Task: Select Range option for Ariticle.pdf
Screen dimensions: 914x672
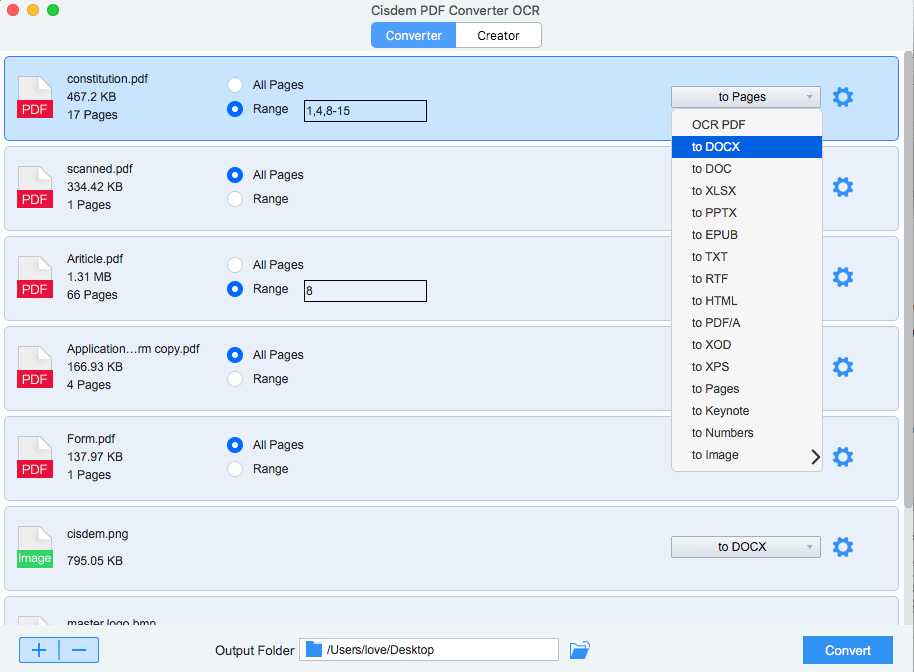Action: pyautogui.click(x=235, y=289)
